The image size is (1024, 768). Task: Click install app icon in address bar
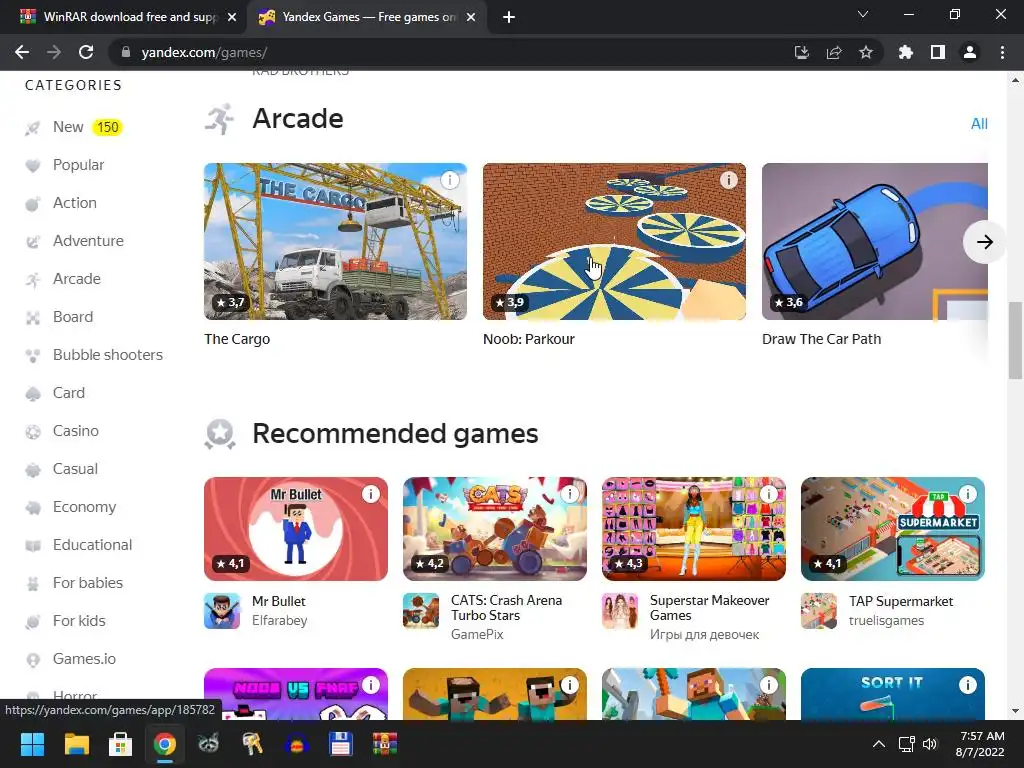point(802,52)
